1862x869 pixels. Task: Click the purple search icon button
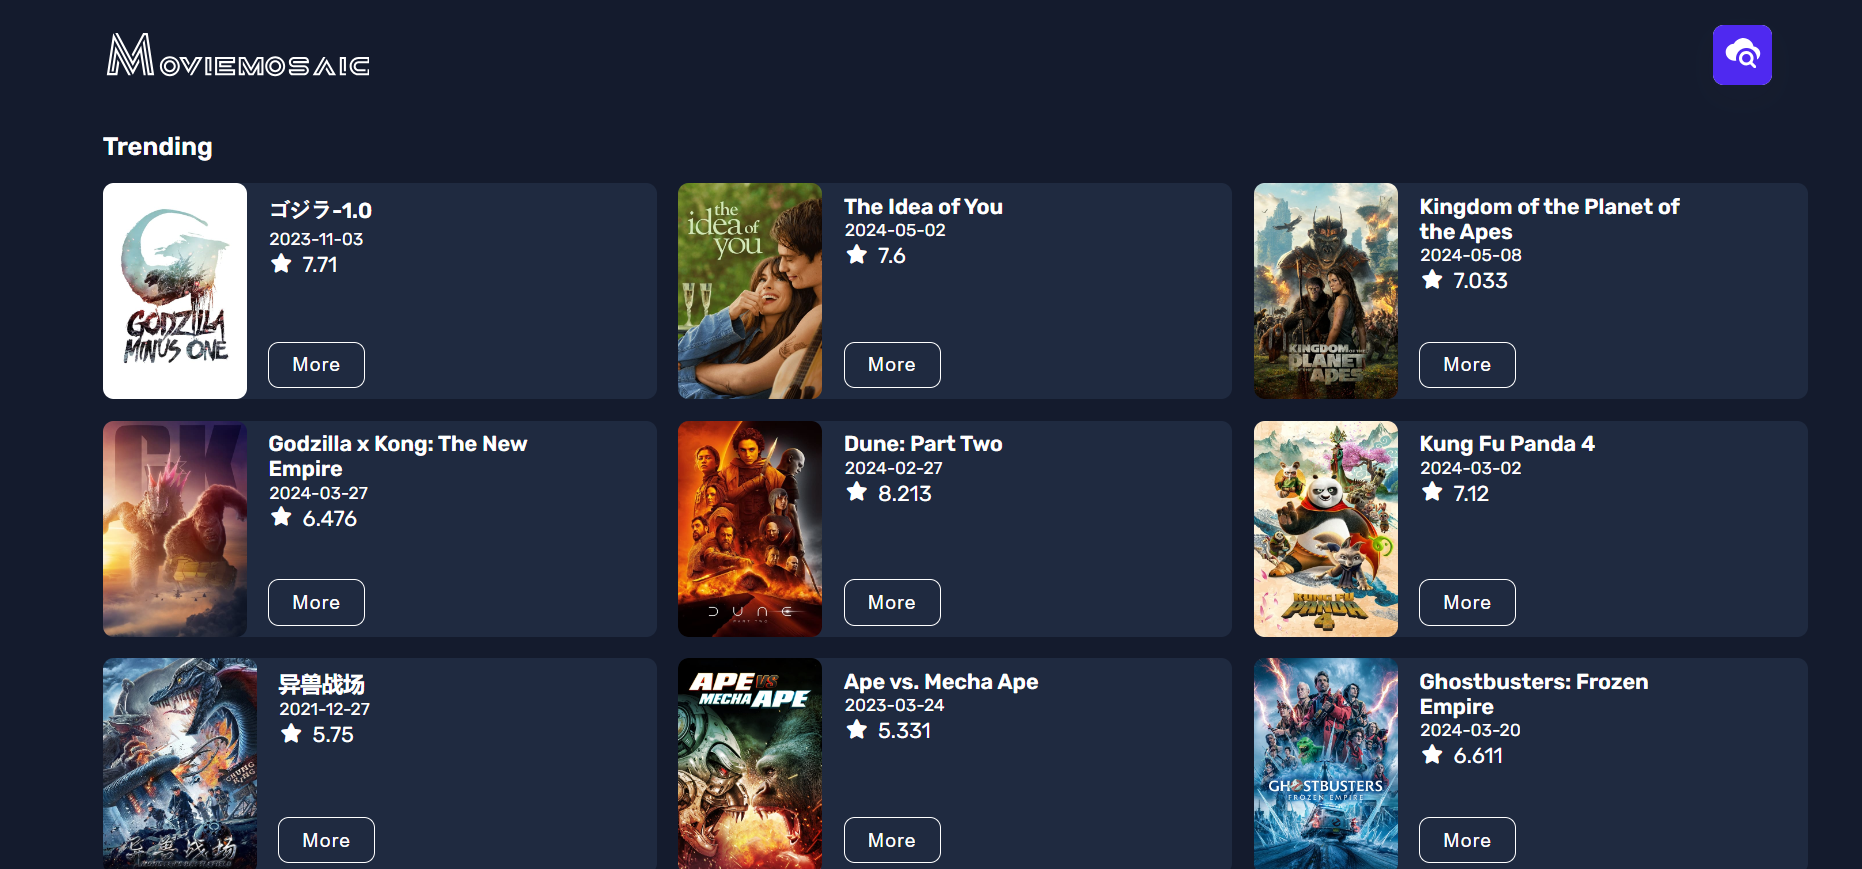pos(1741,55)
